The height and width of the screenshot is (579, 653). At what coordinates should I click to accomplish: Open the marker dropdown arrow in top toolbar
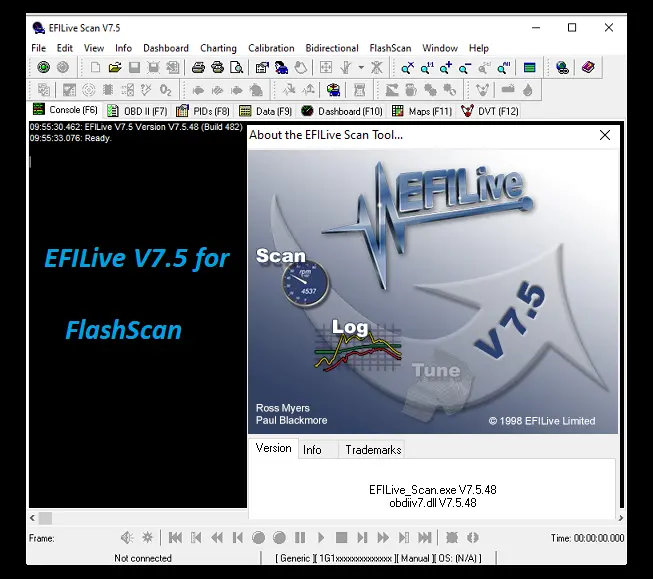361,67
